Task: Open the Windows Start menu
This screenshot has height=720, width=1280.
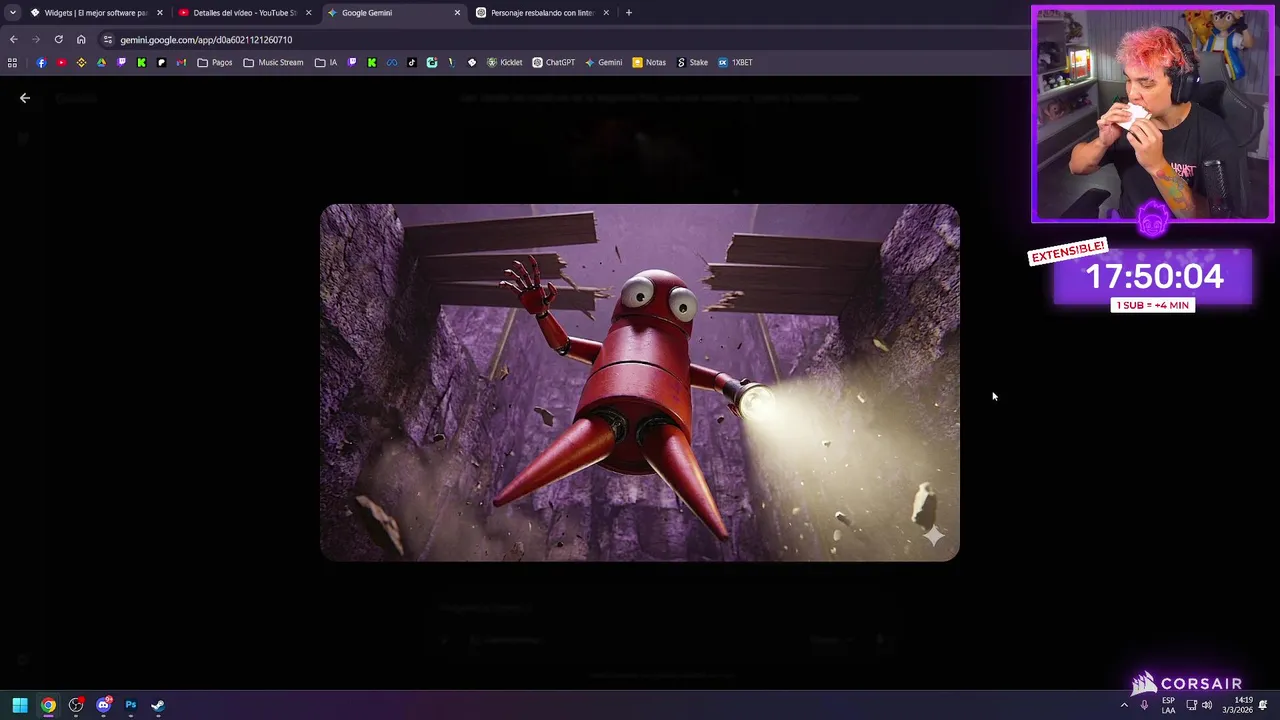Action: coord(20,705)
